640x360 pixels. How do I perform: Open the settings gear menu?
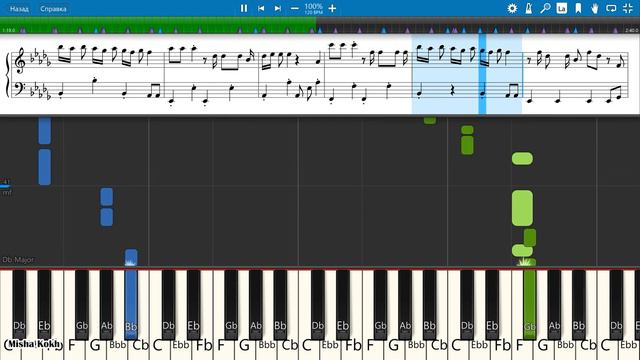point(512,8)
